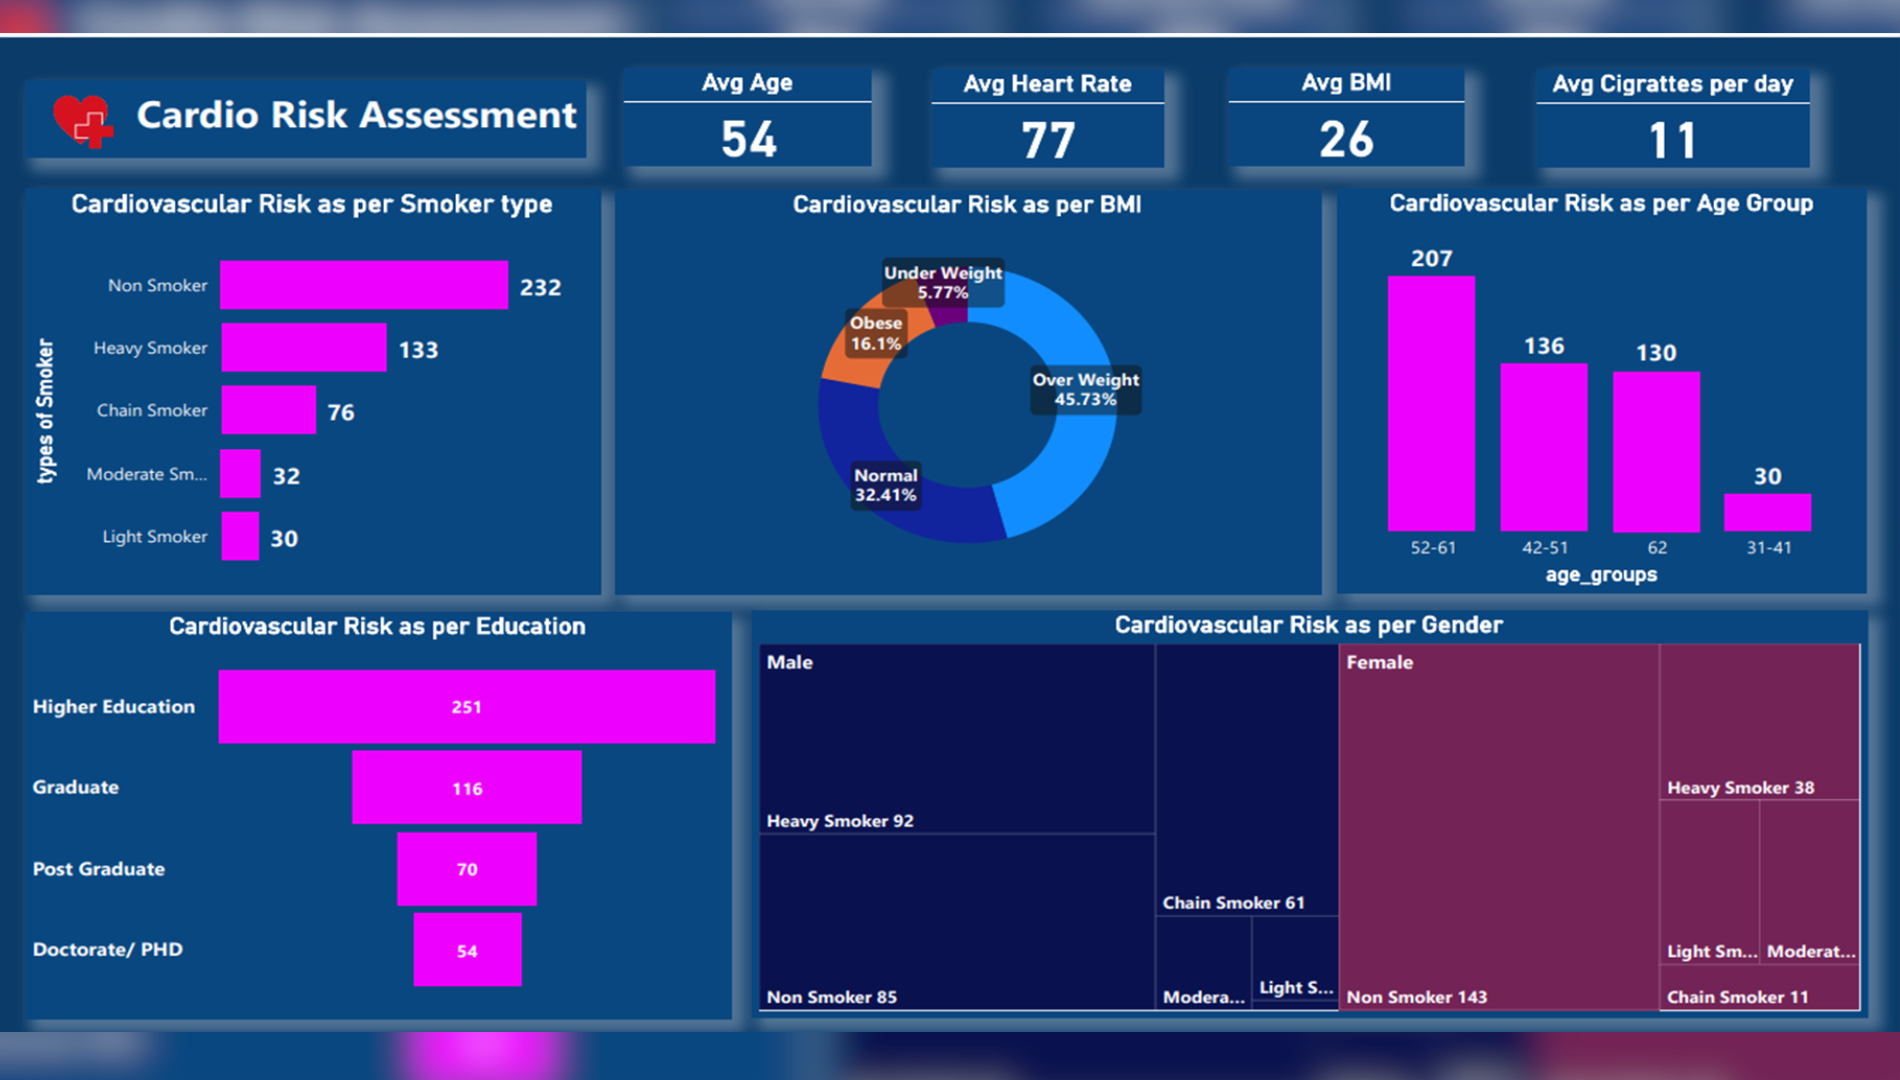The image size is (1900, 1080).
Task: Click the Cardiovascular Risk as per Education title
Action: coord(376,627)
